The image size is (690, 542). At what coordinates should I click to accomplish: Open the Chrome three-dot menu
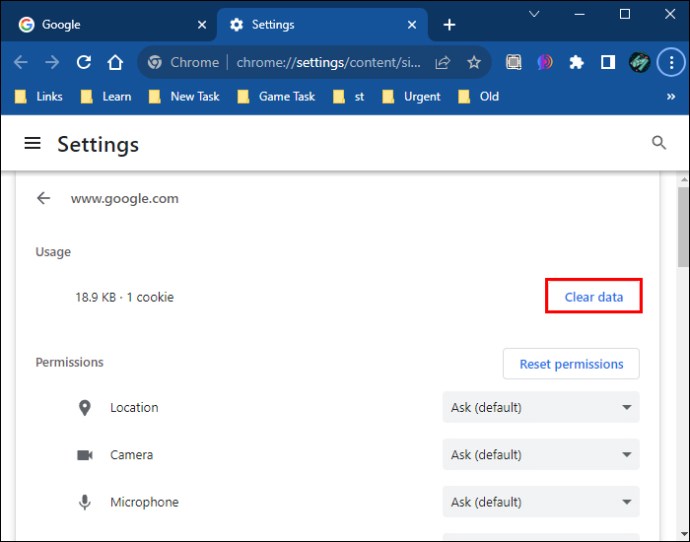(x=671, y=62)
